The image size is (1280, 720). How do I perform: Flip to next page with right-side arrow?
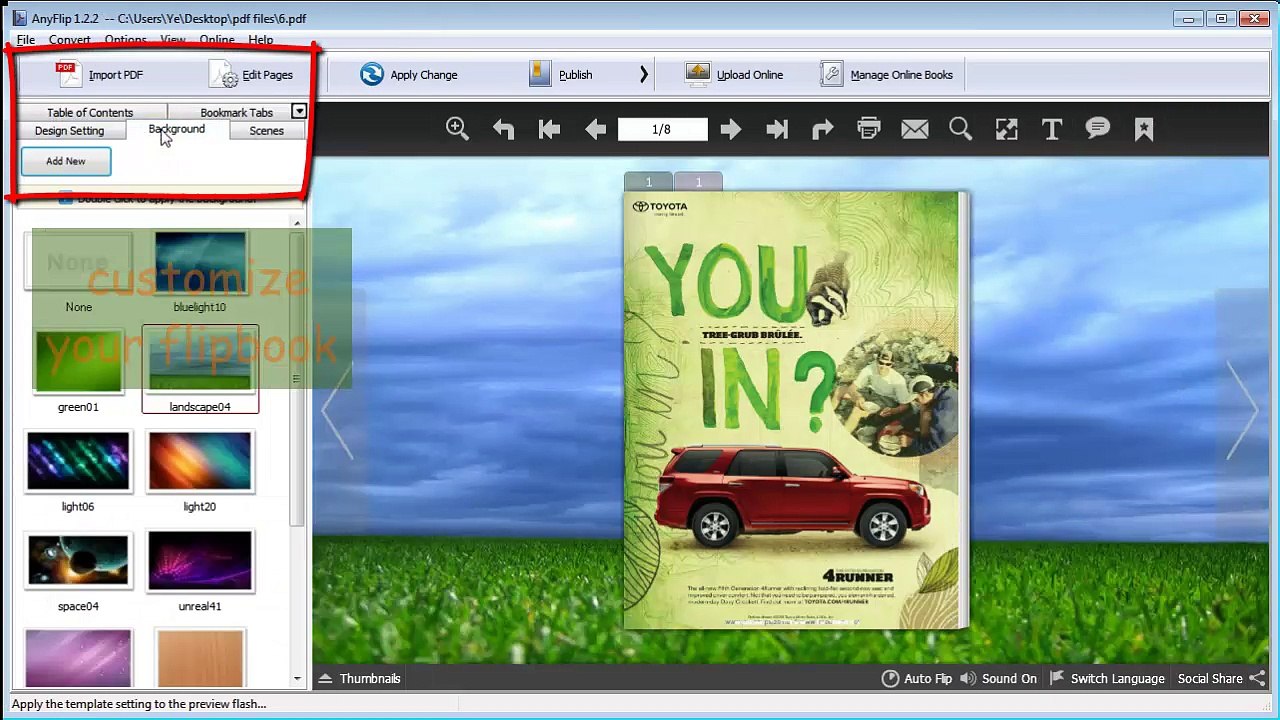point(1242,410)
